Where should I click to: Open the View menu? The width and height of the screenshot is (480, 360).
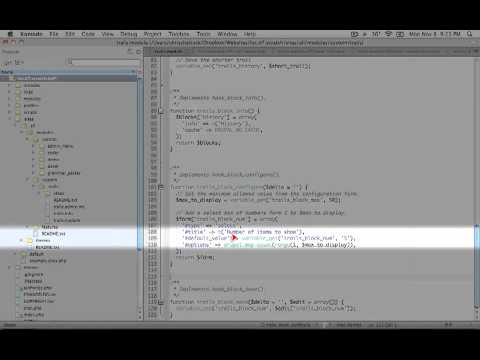(x=107, y=34)
